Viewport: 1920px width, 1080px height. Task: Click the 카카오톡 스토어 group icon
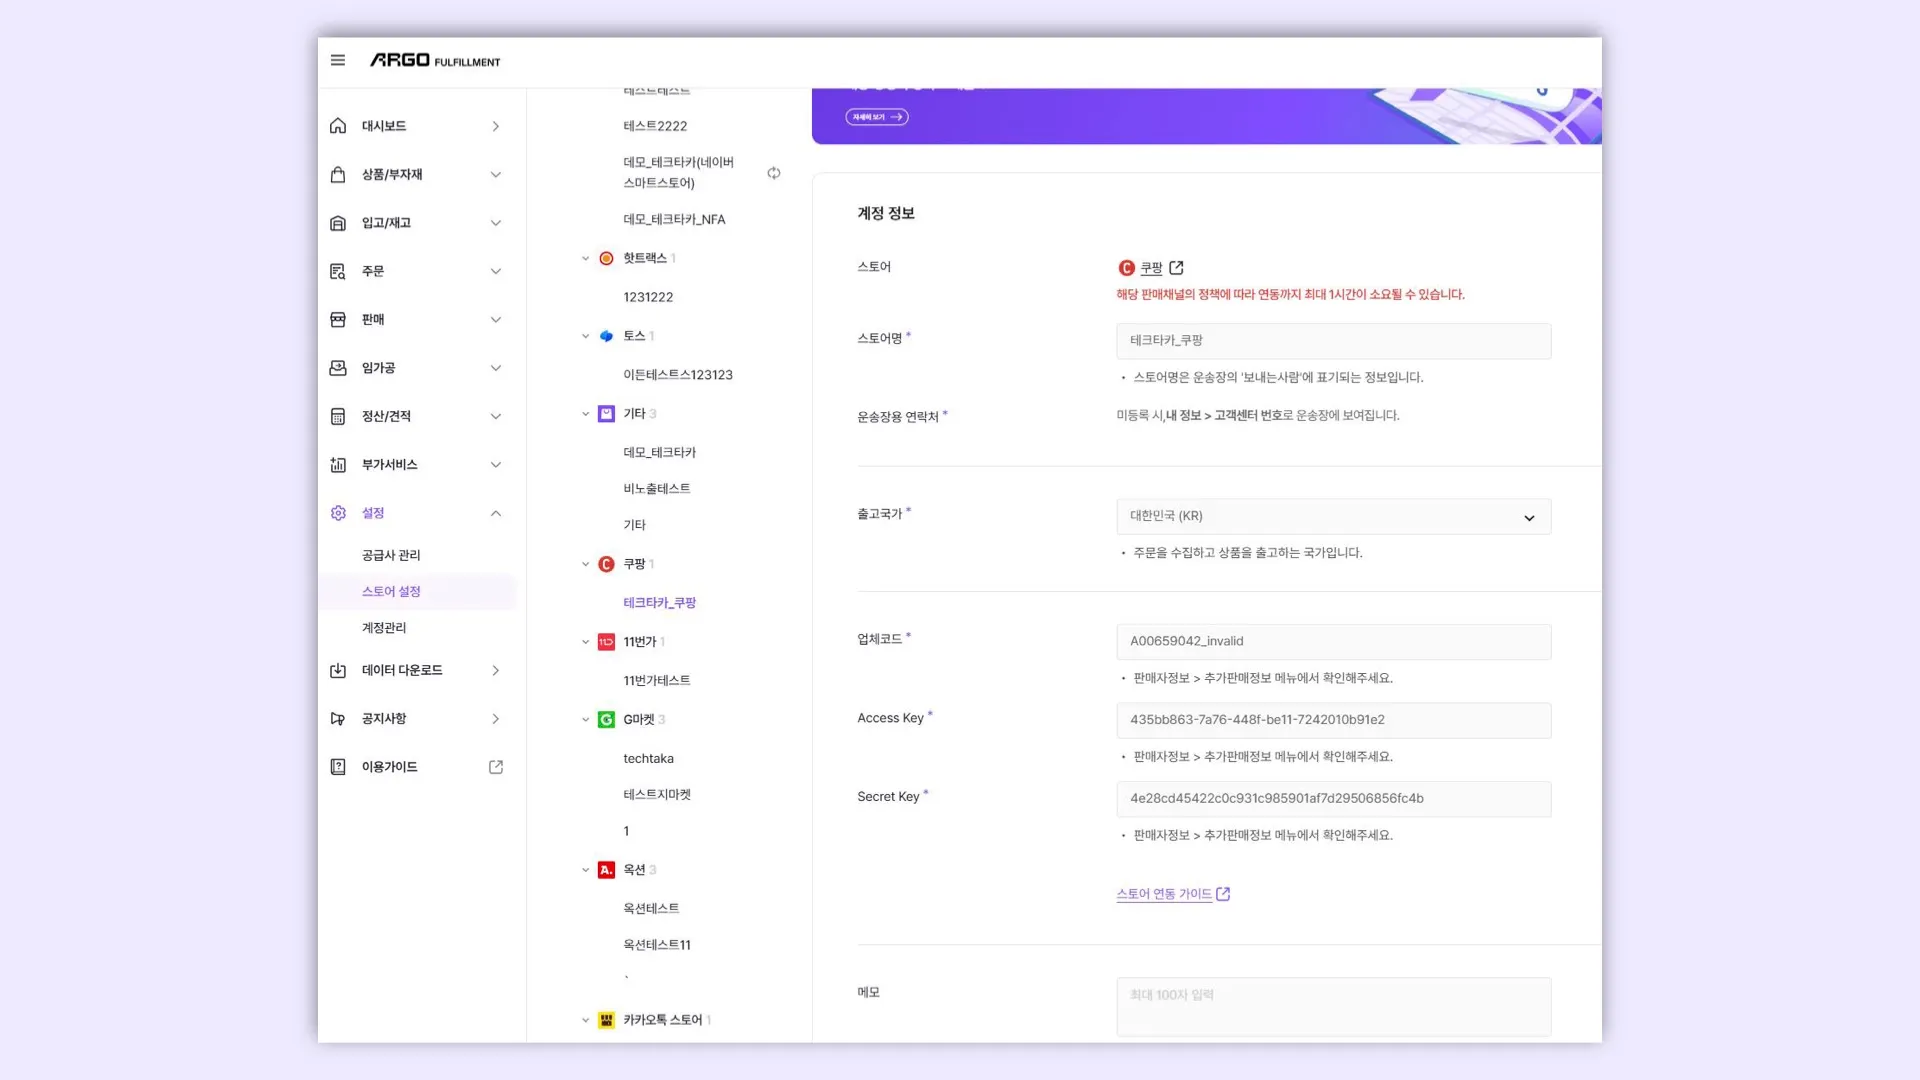tap(606, 1020)
